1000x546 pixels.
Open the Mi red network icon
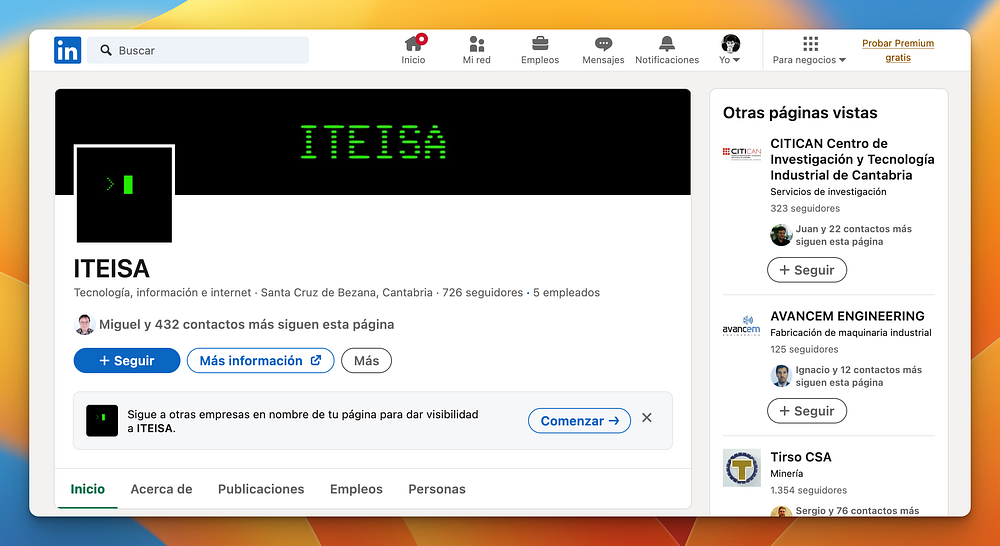tap(476, 43)
